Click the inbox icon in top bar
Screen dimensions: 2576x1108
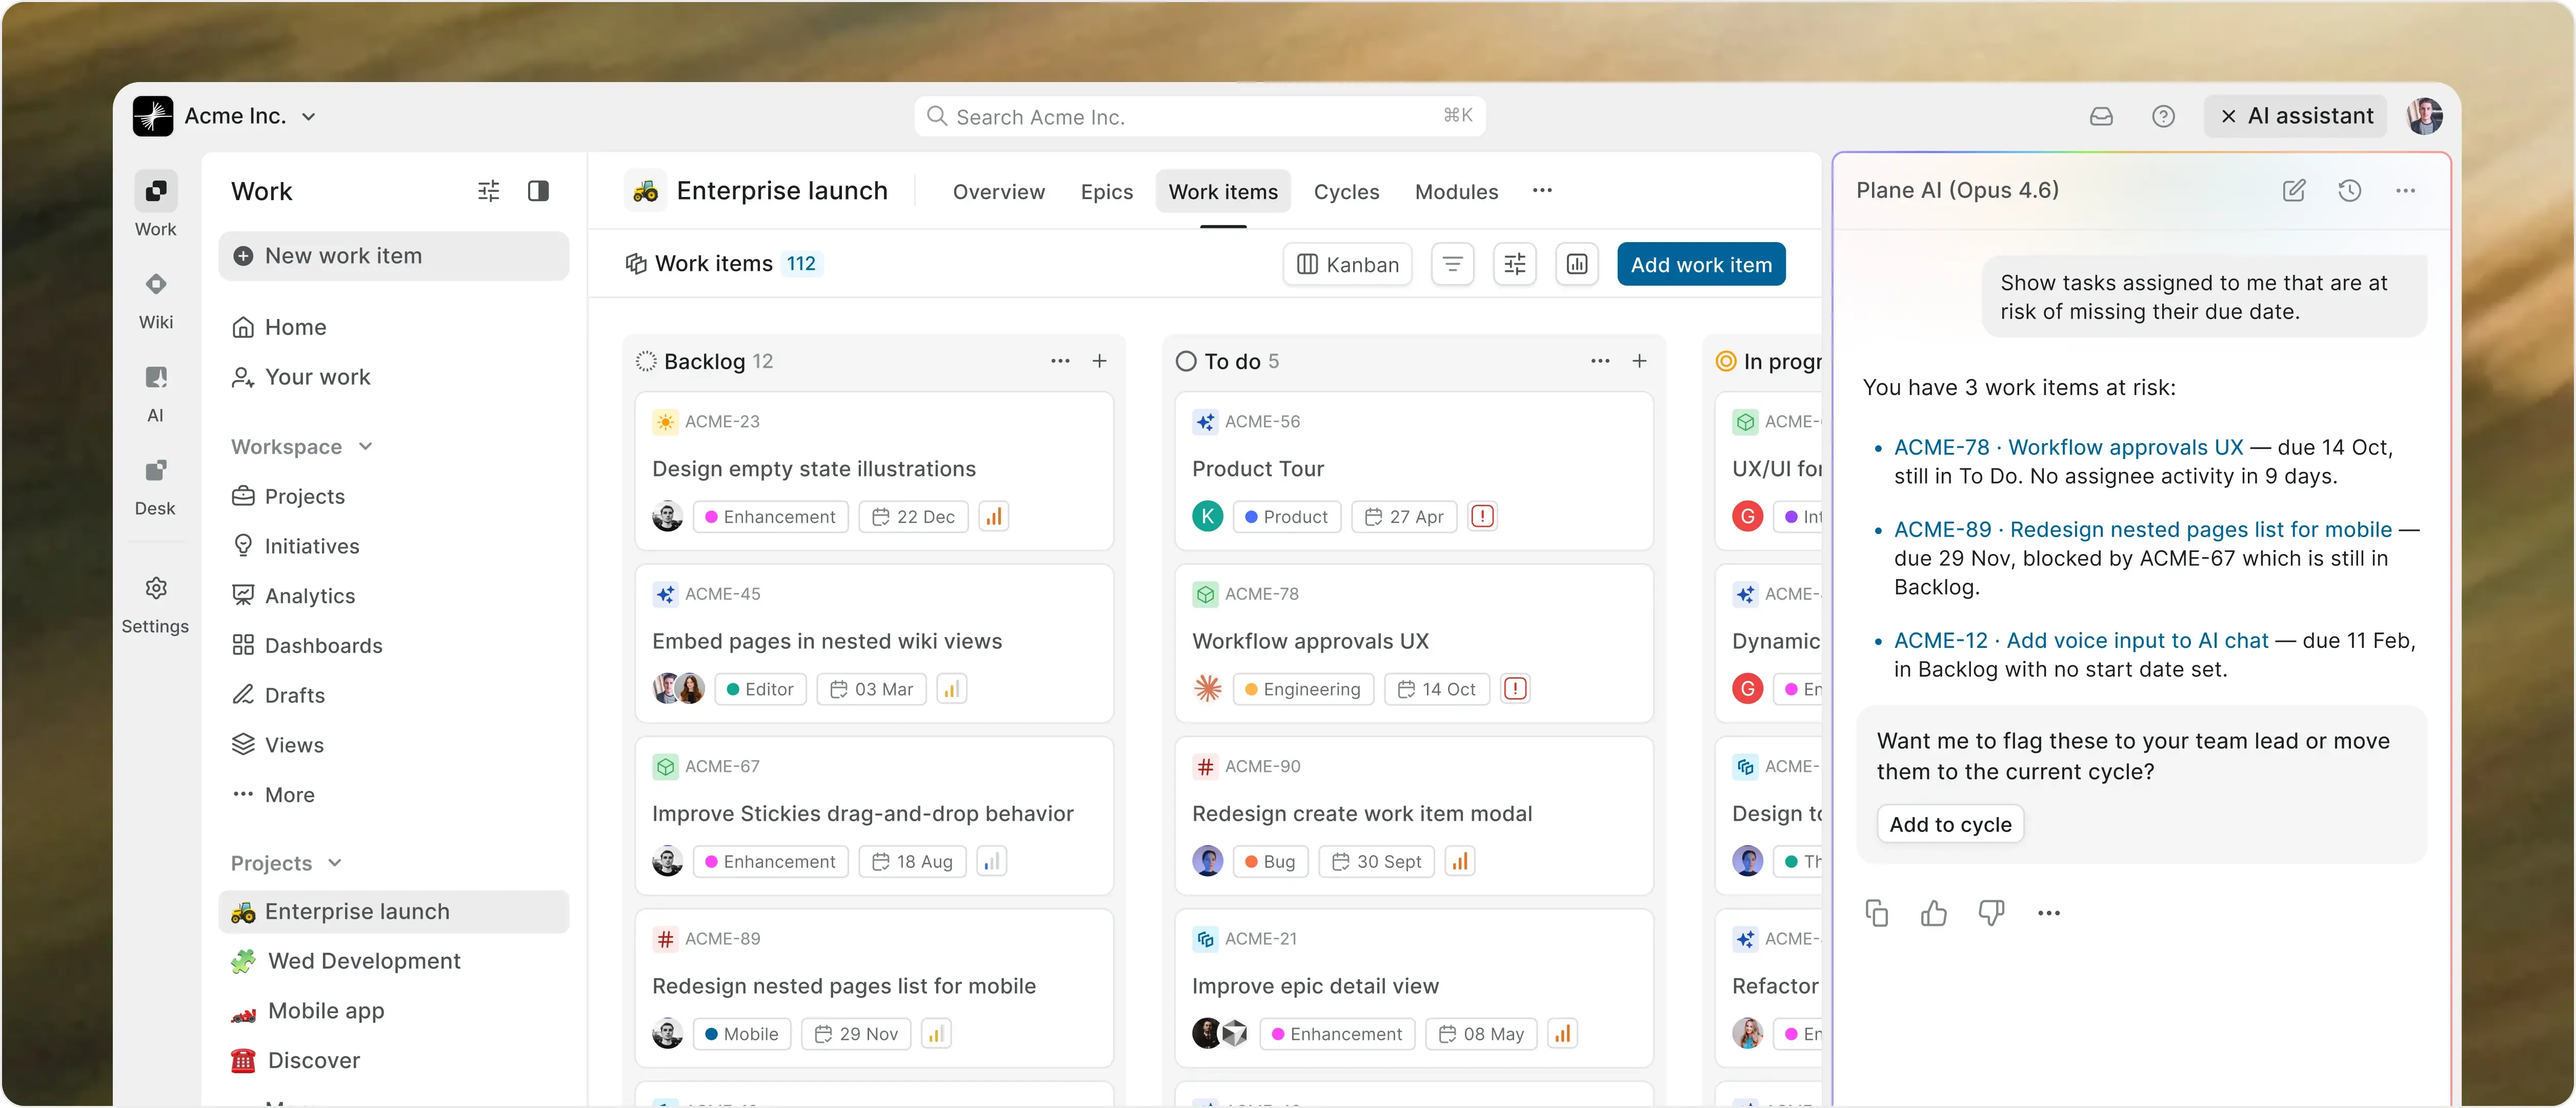pyautogui.click(x=2101, y=116)
